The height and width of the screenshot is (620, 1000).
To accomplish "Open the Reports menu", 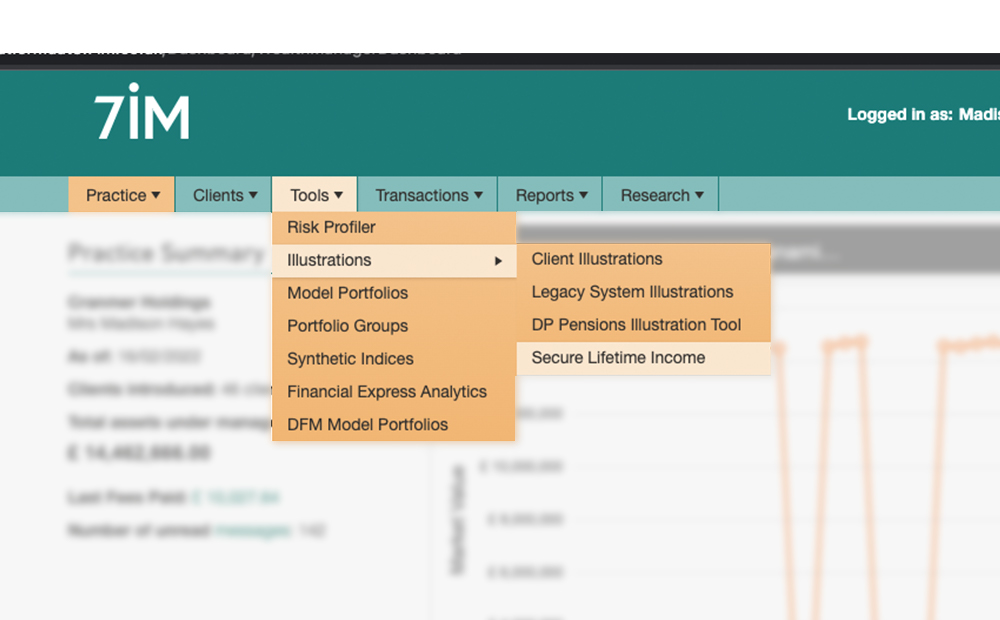I will click(x=550, y=195).
